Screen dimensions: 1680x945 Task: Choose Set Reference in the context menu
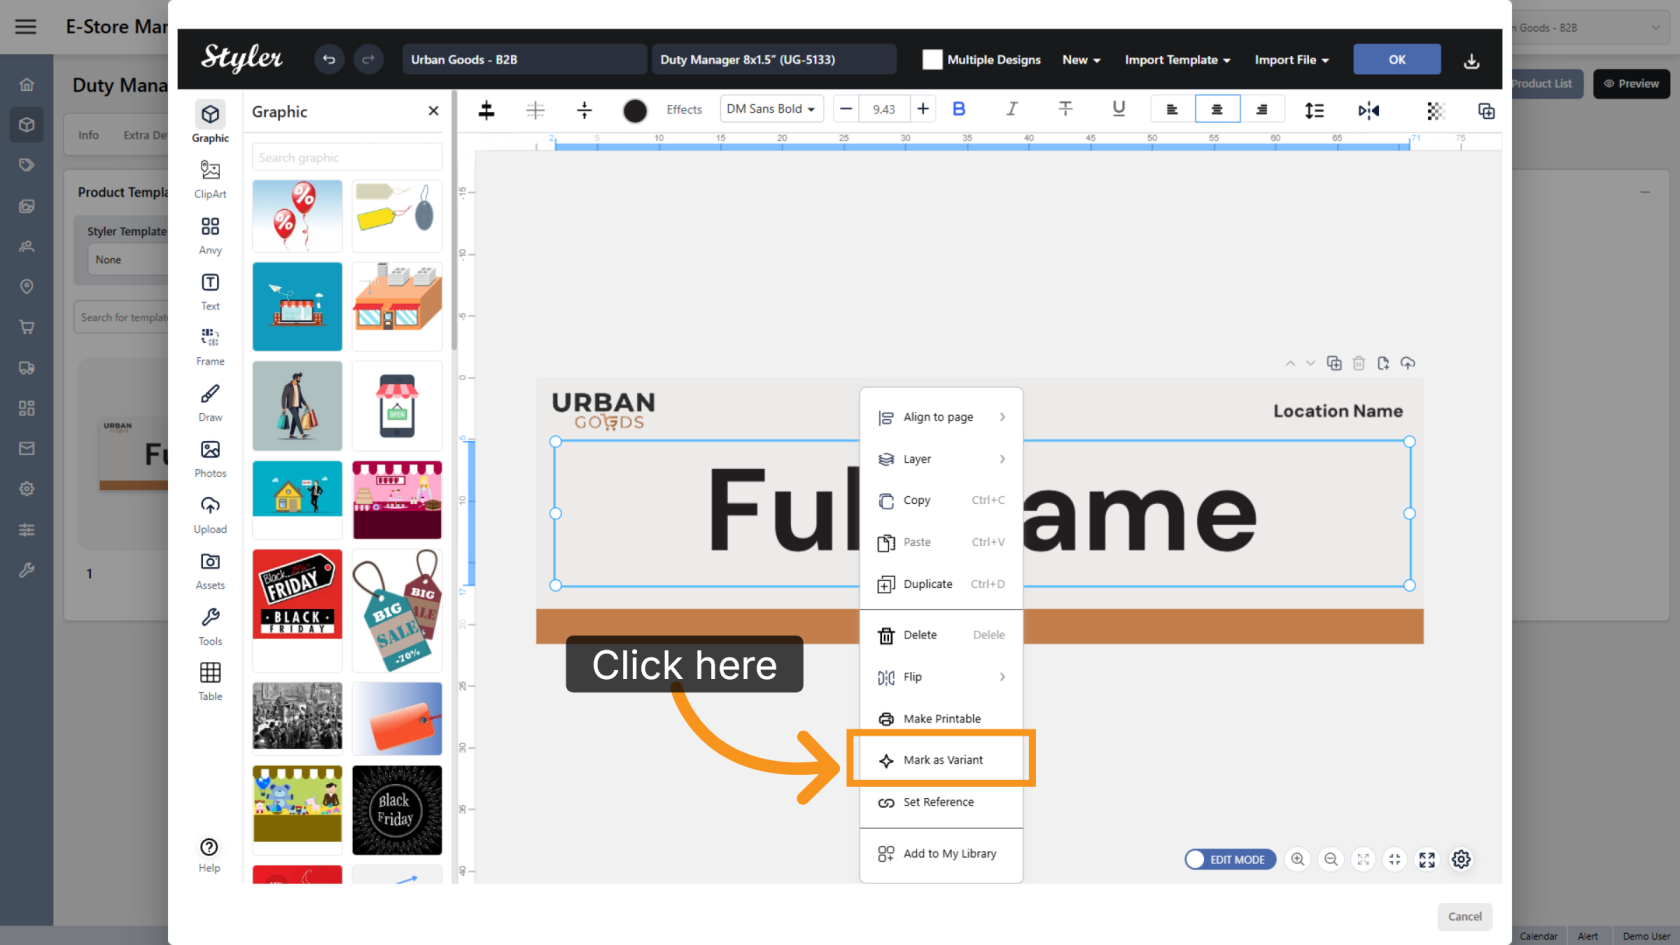(x=941, y=802)
